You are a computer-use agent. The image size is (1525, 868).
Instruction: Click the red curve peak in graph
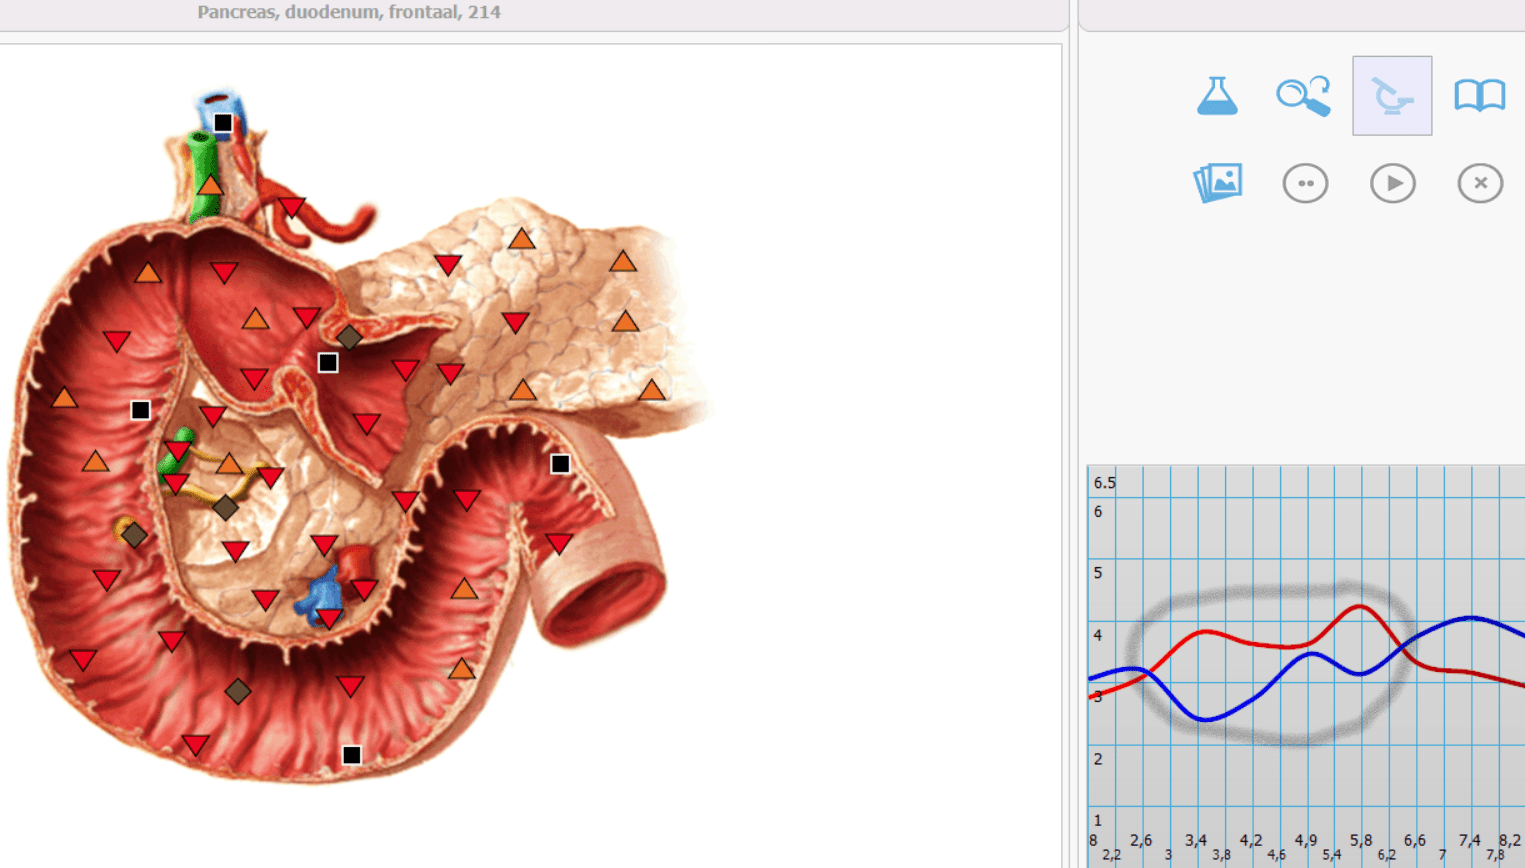pos(1360,606)
